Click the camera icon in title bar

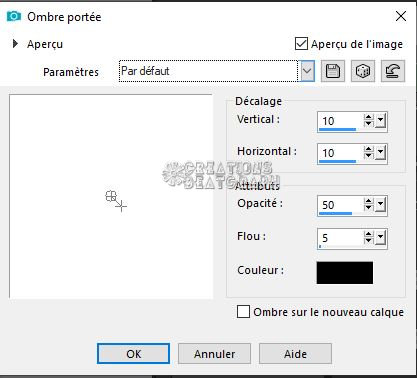[14, 16]
